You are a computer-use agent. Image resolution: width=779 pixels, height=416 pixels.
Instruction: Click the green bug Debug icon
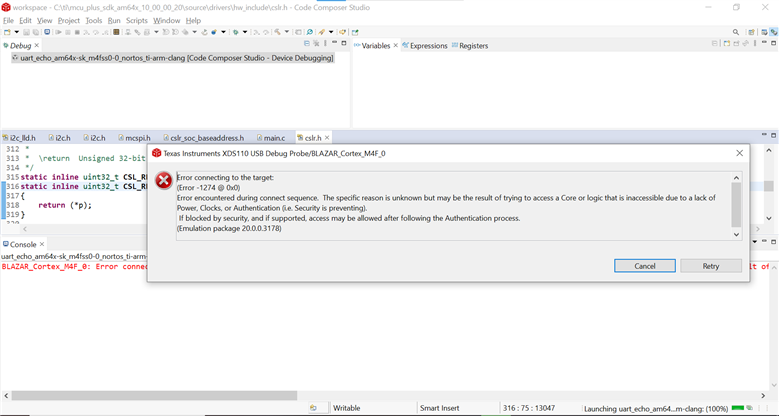[x=235, y=32]
